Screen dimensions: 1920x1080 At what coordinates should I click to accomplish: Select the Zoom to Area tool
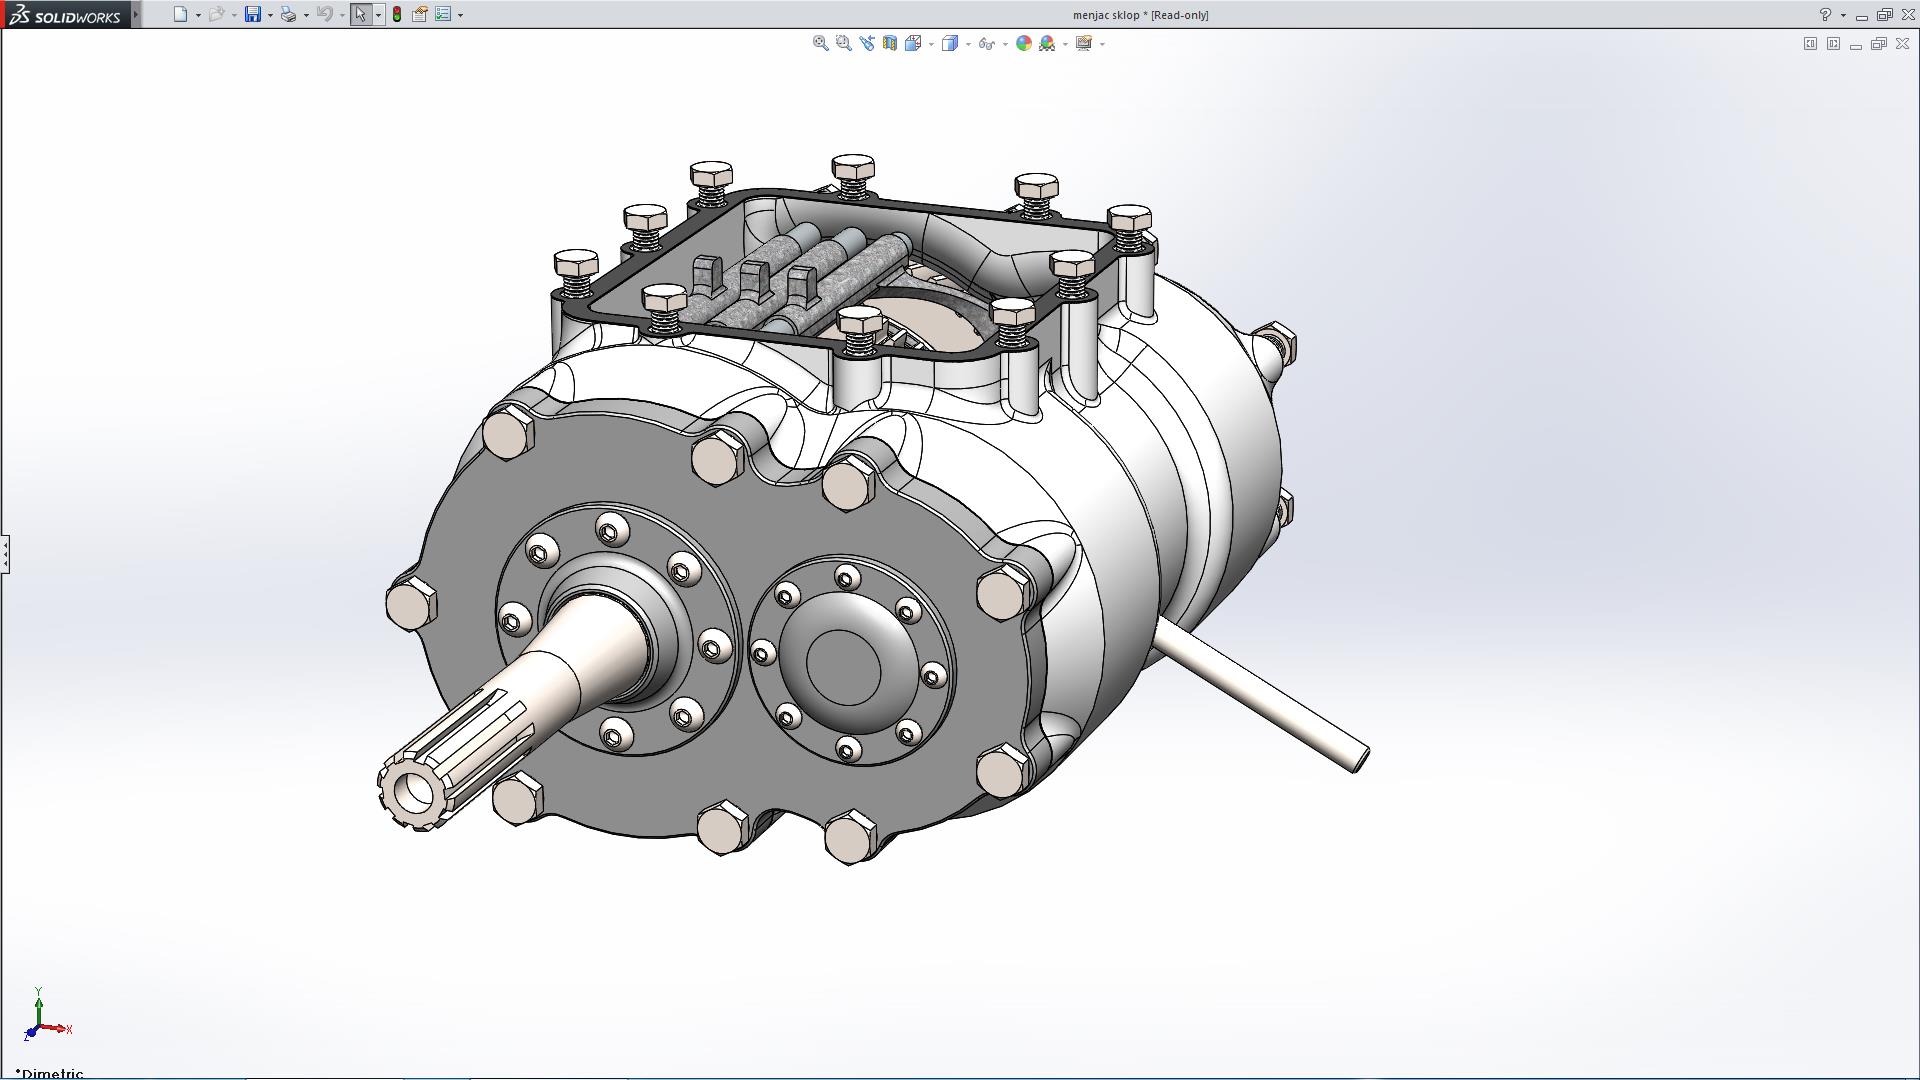click(x=843, y=43)
